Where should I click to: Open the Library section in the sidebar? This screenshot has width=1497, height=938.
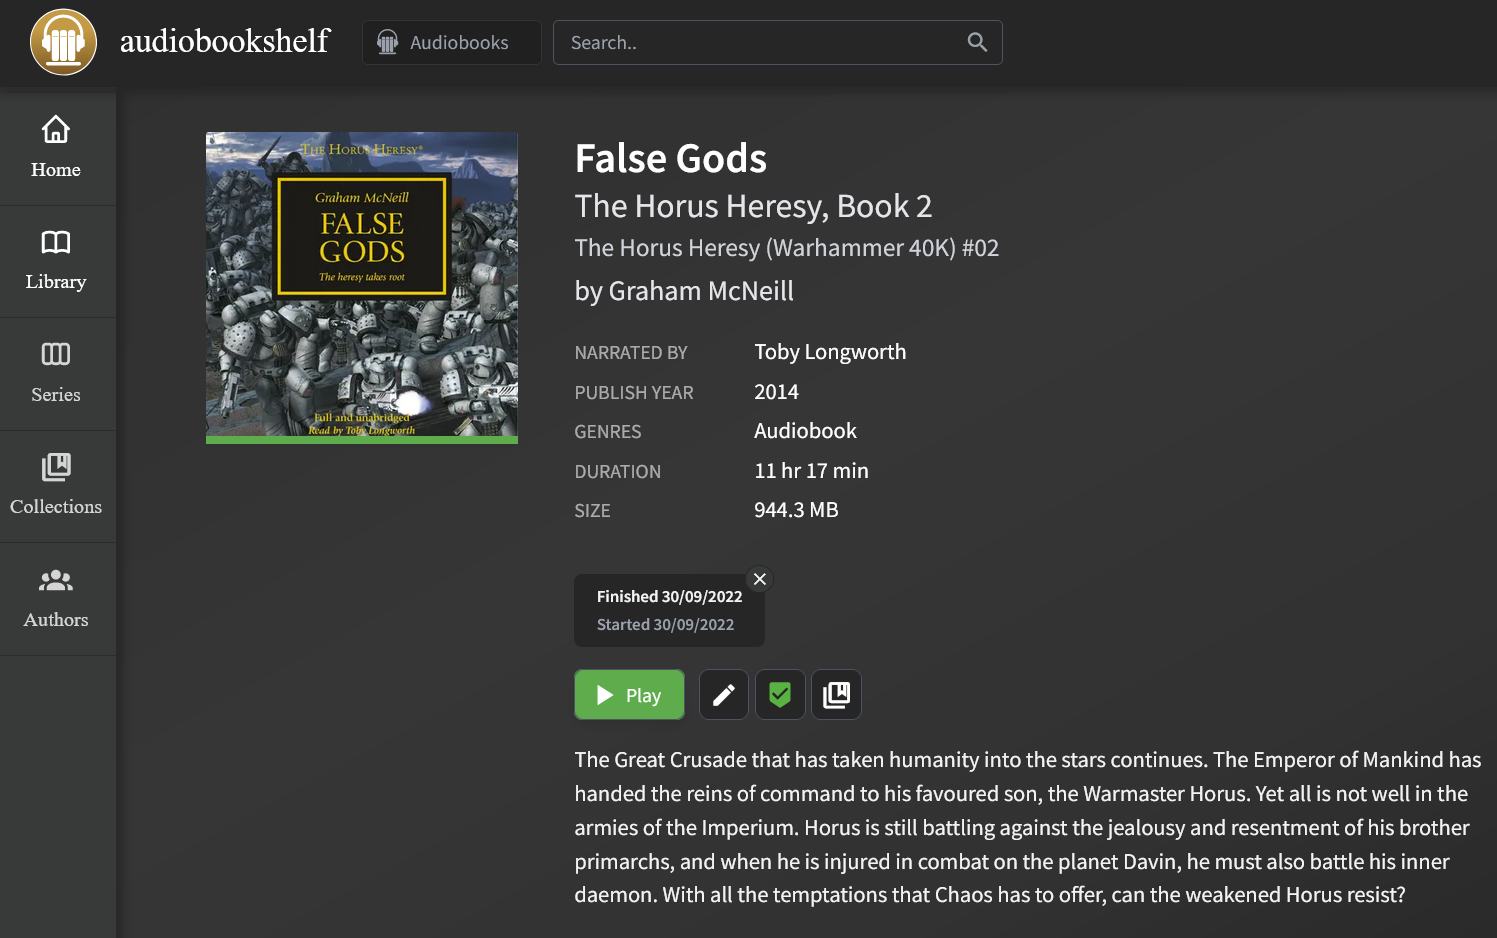[56, 260]
